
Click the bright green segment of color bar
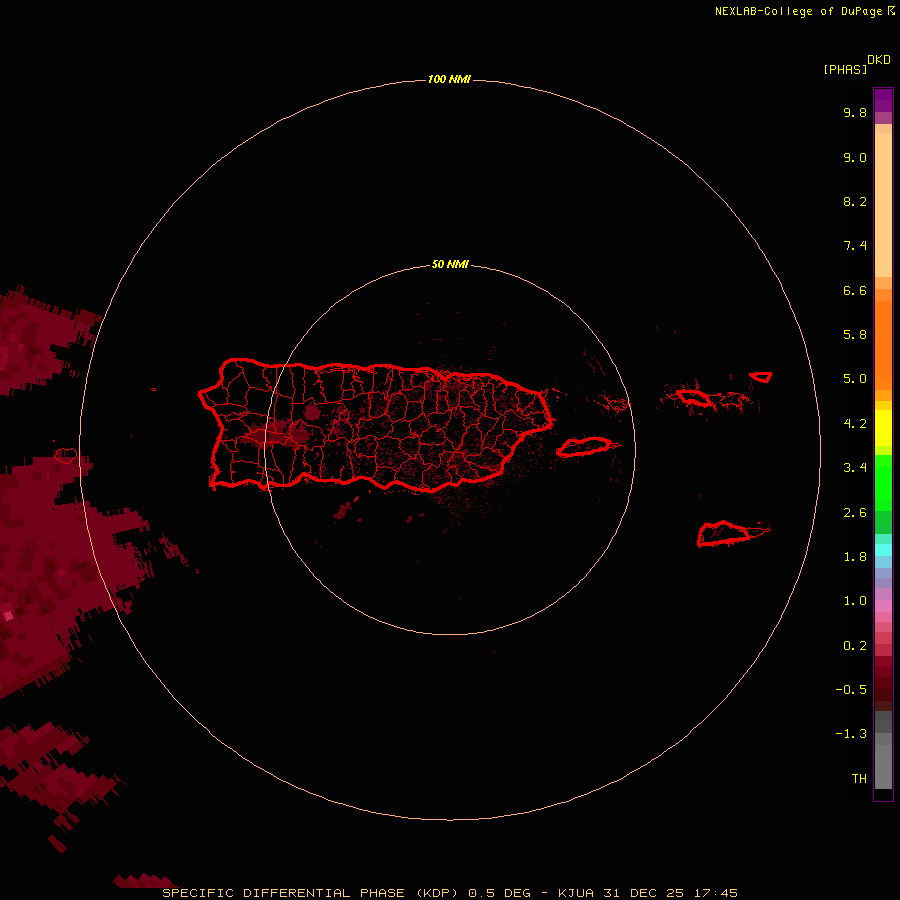pyautogui.click(x=883, y=482)
